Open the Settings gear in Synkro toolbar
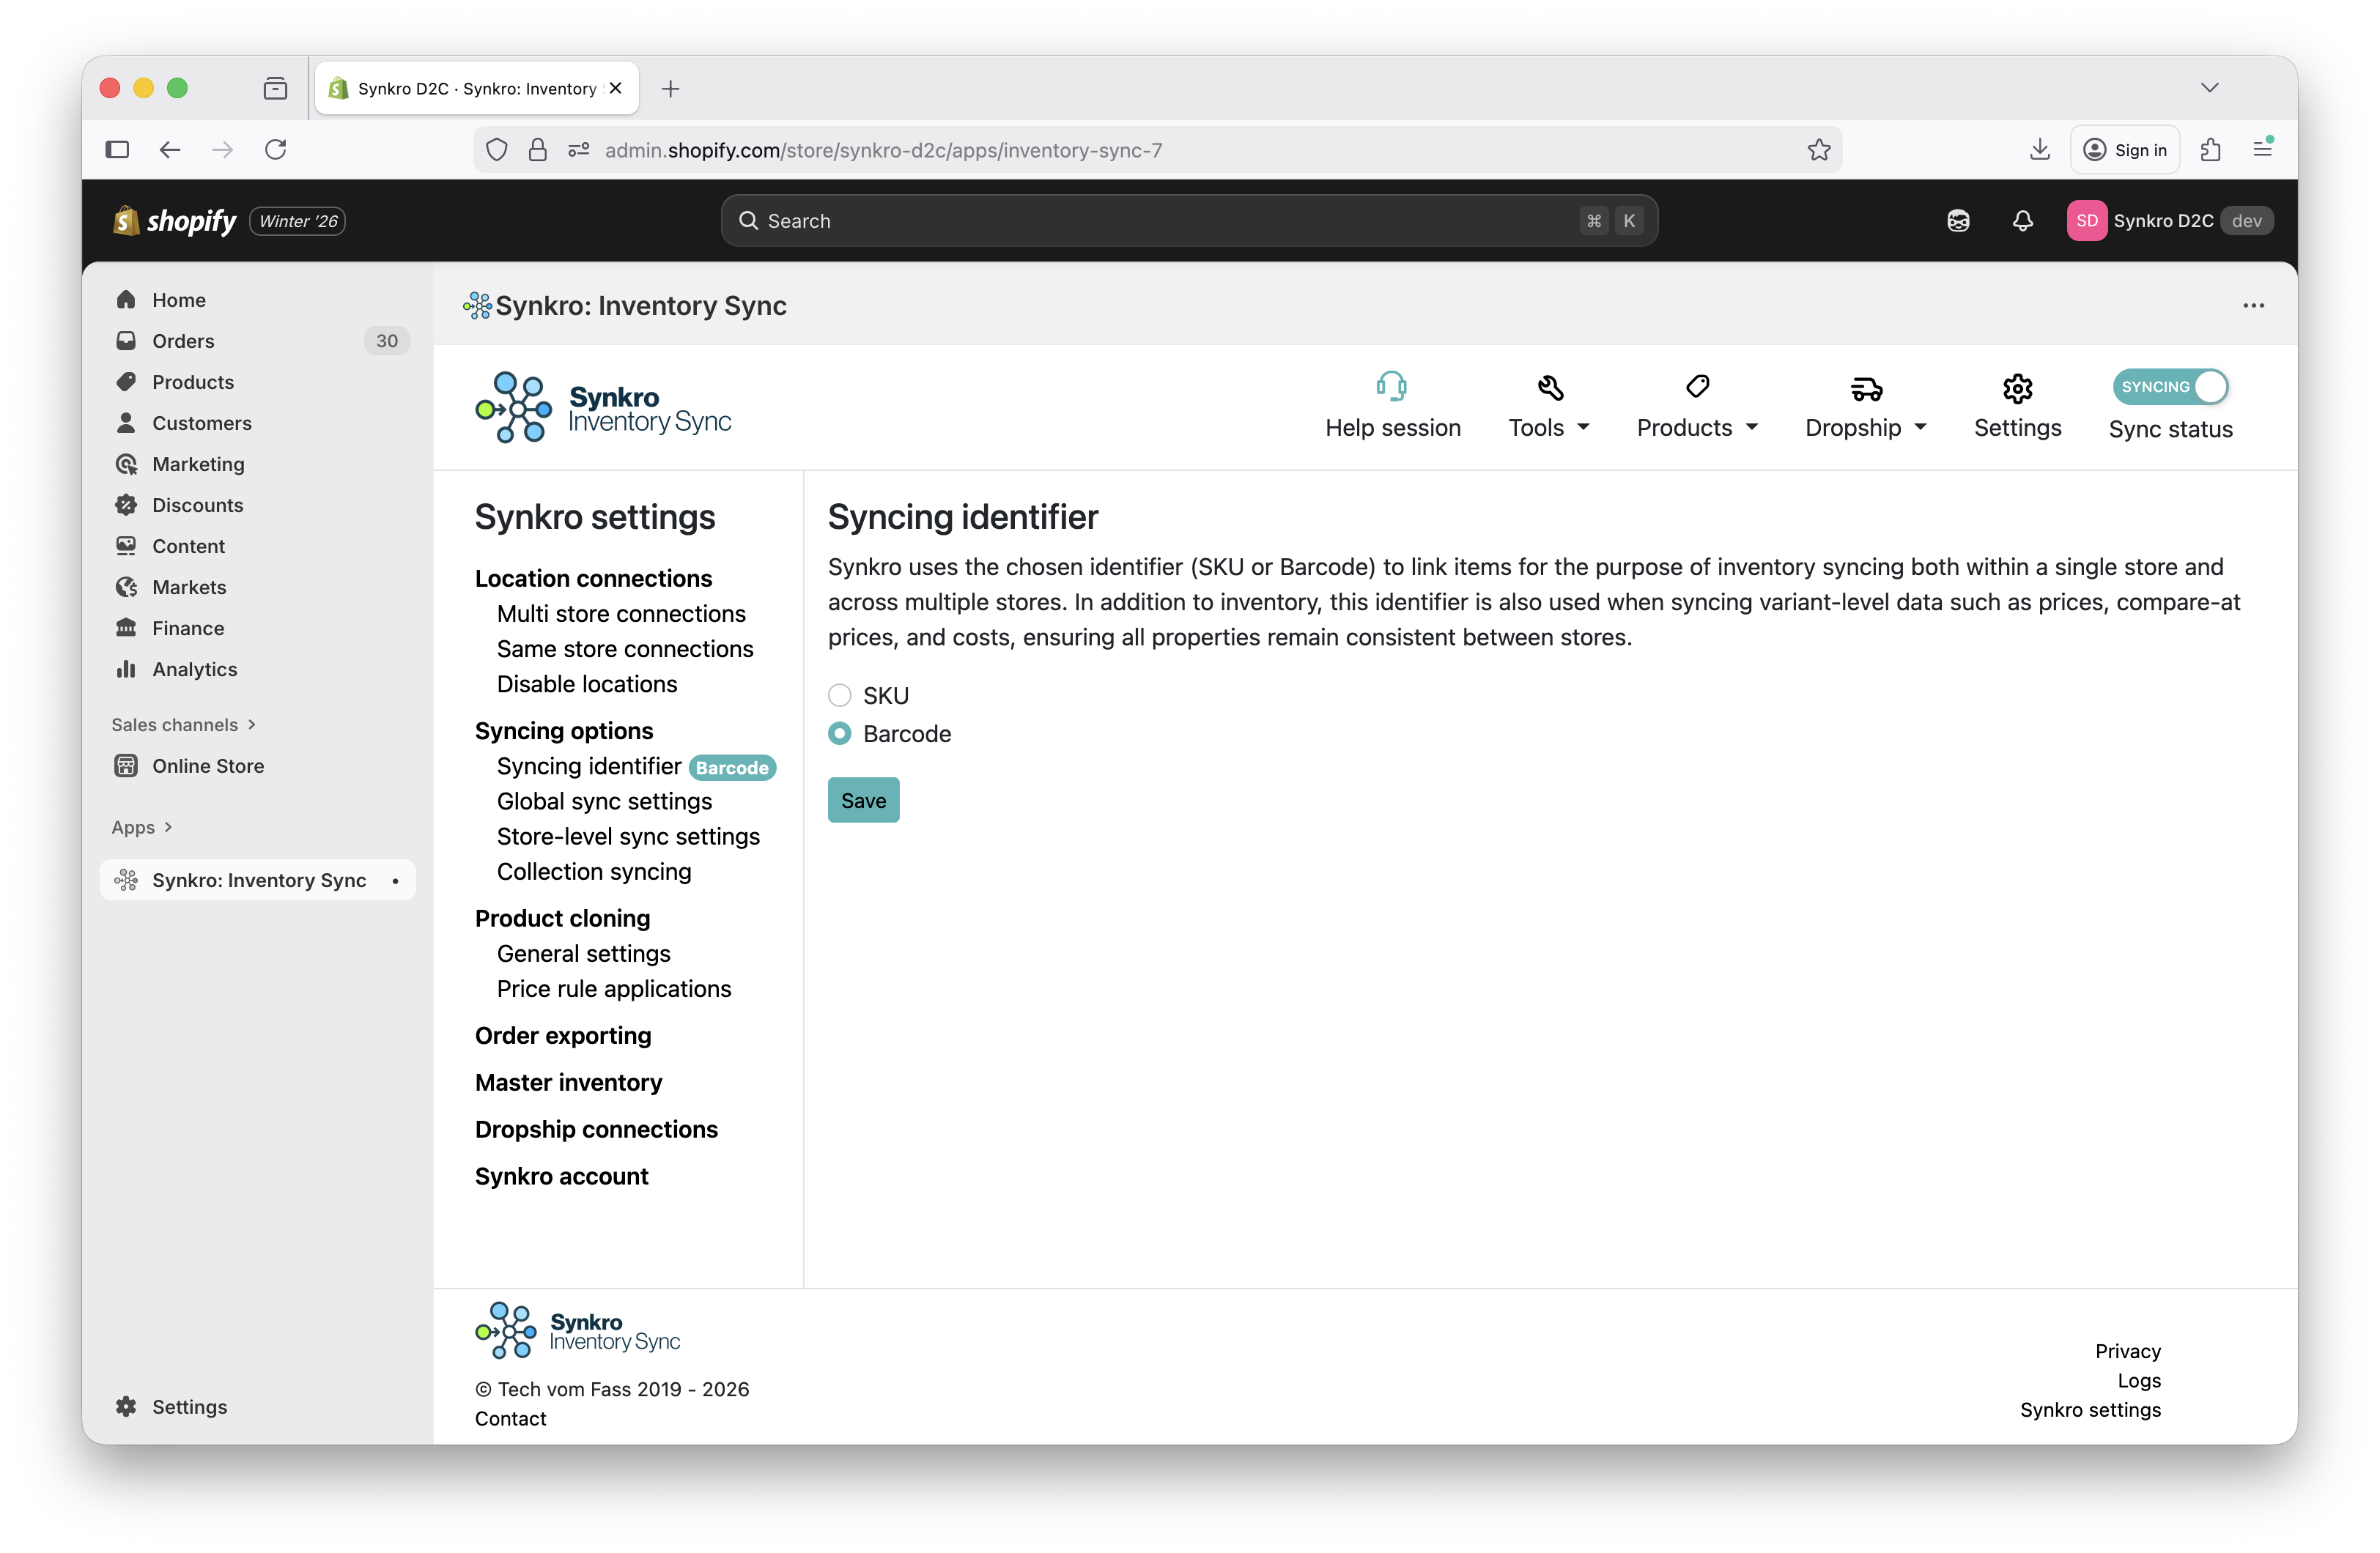Image resolution: width=2380 pixels, height=1553 pixels. tap(2016, 388)
